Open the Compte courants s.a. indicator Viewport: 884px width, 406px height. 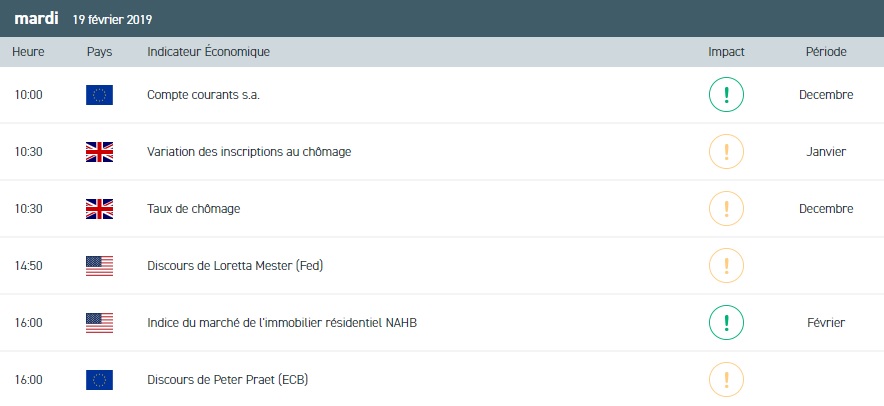tap(210, 95)
